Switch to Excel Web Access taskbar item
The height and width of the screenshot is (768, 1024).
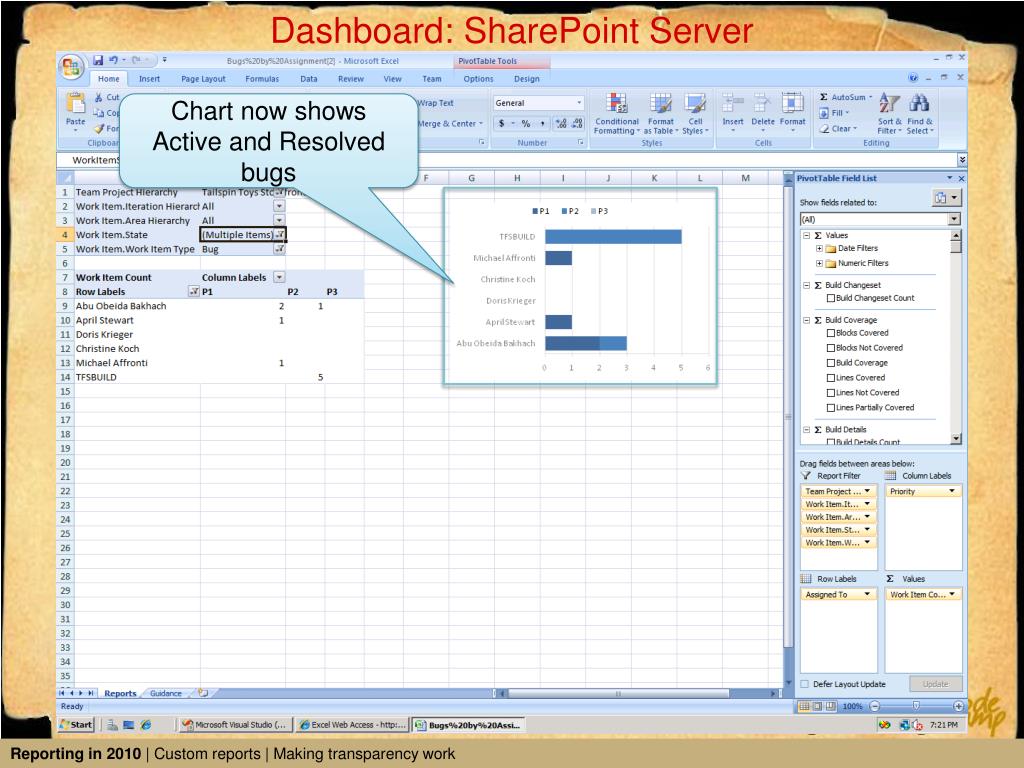click(x=353, y=724)
